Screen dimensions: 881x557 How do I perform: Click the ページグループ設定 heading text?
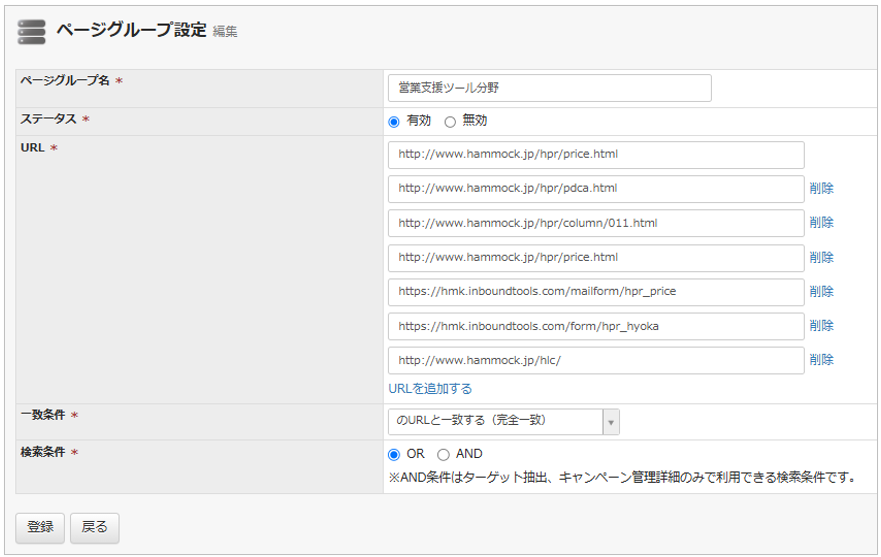(131, 30)
